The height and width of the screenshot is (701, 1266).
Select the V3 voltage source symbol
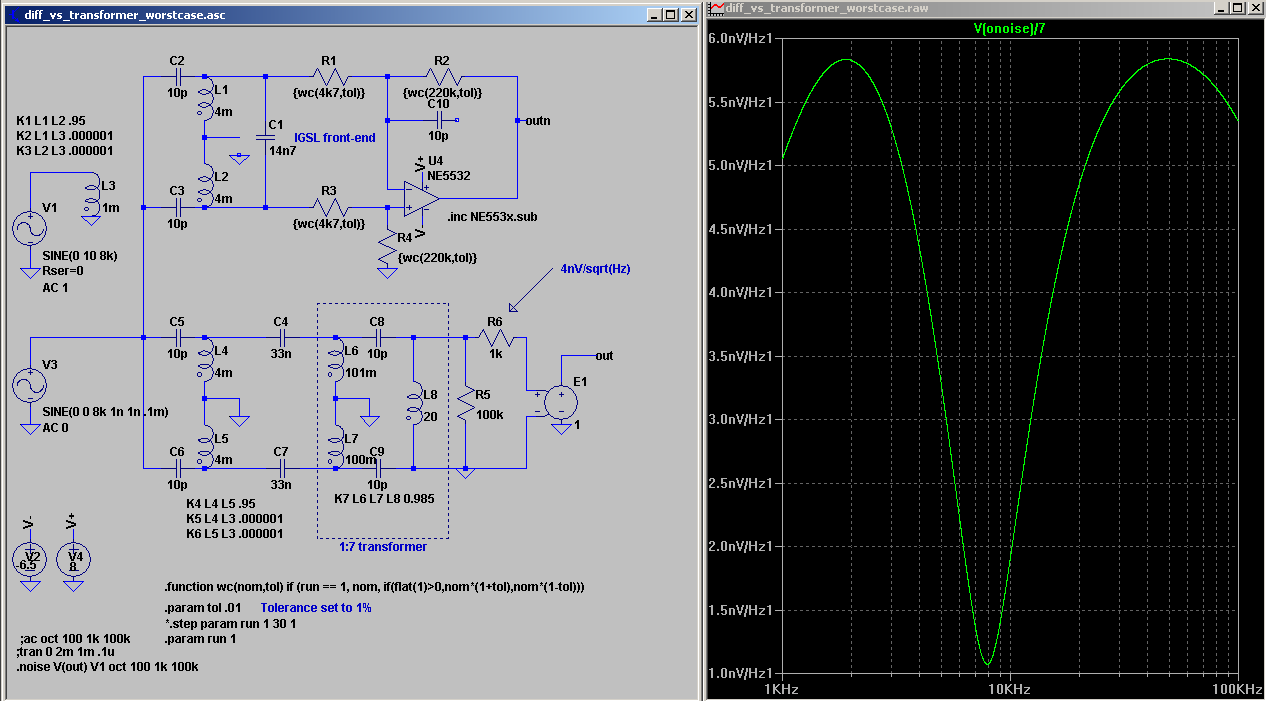coord(29,385)
